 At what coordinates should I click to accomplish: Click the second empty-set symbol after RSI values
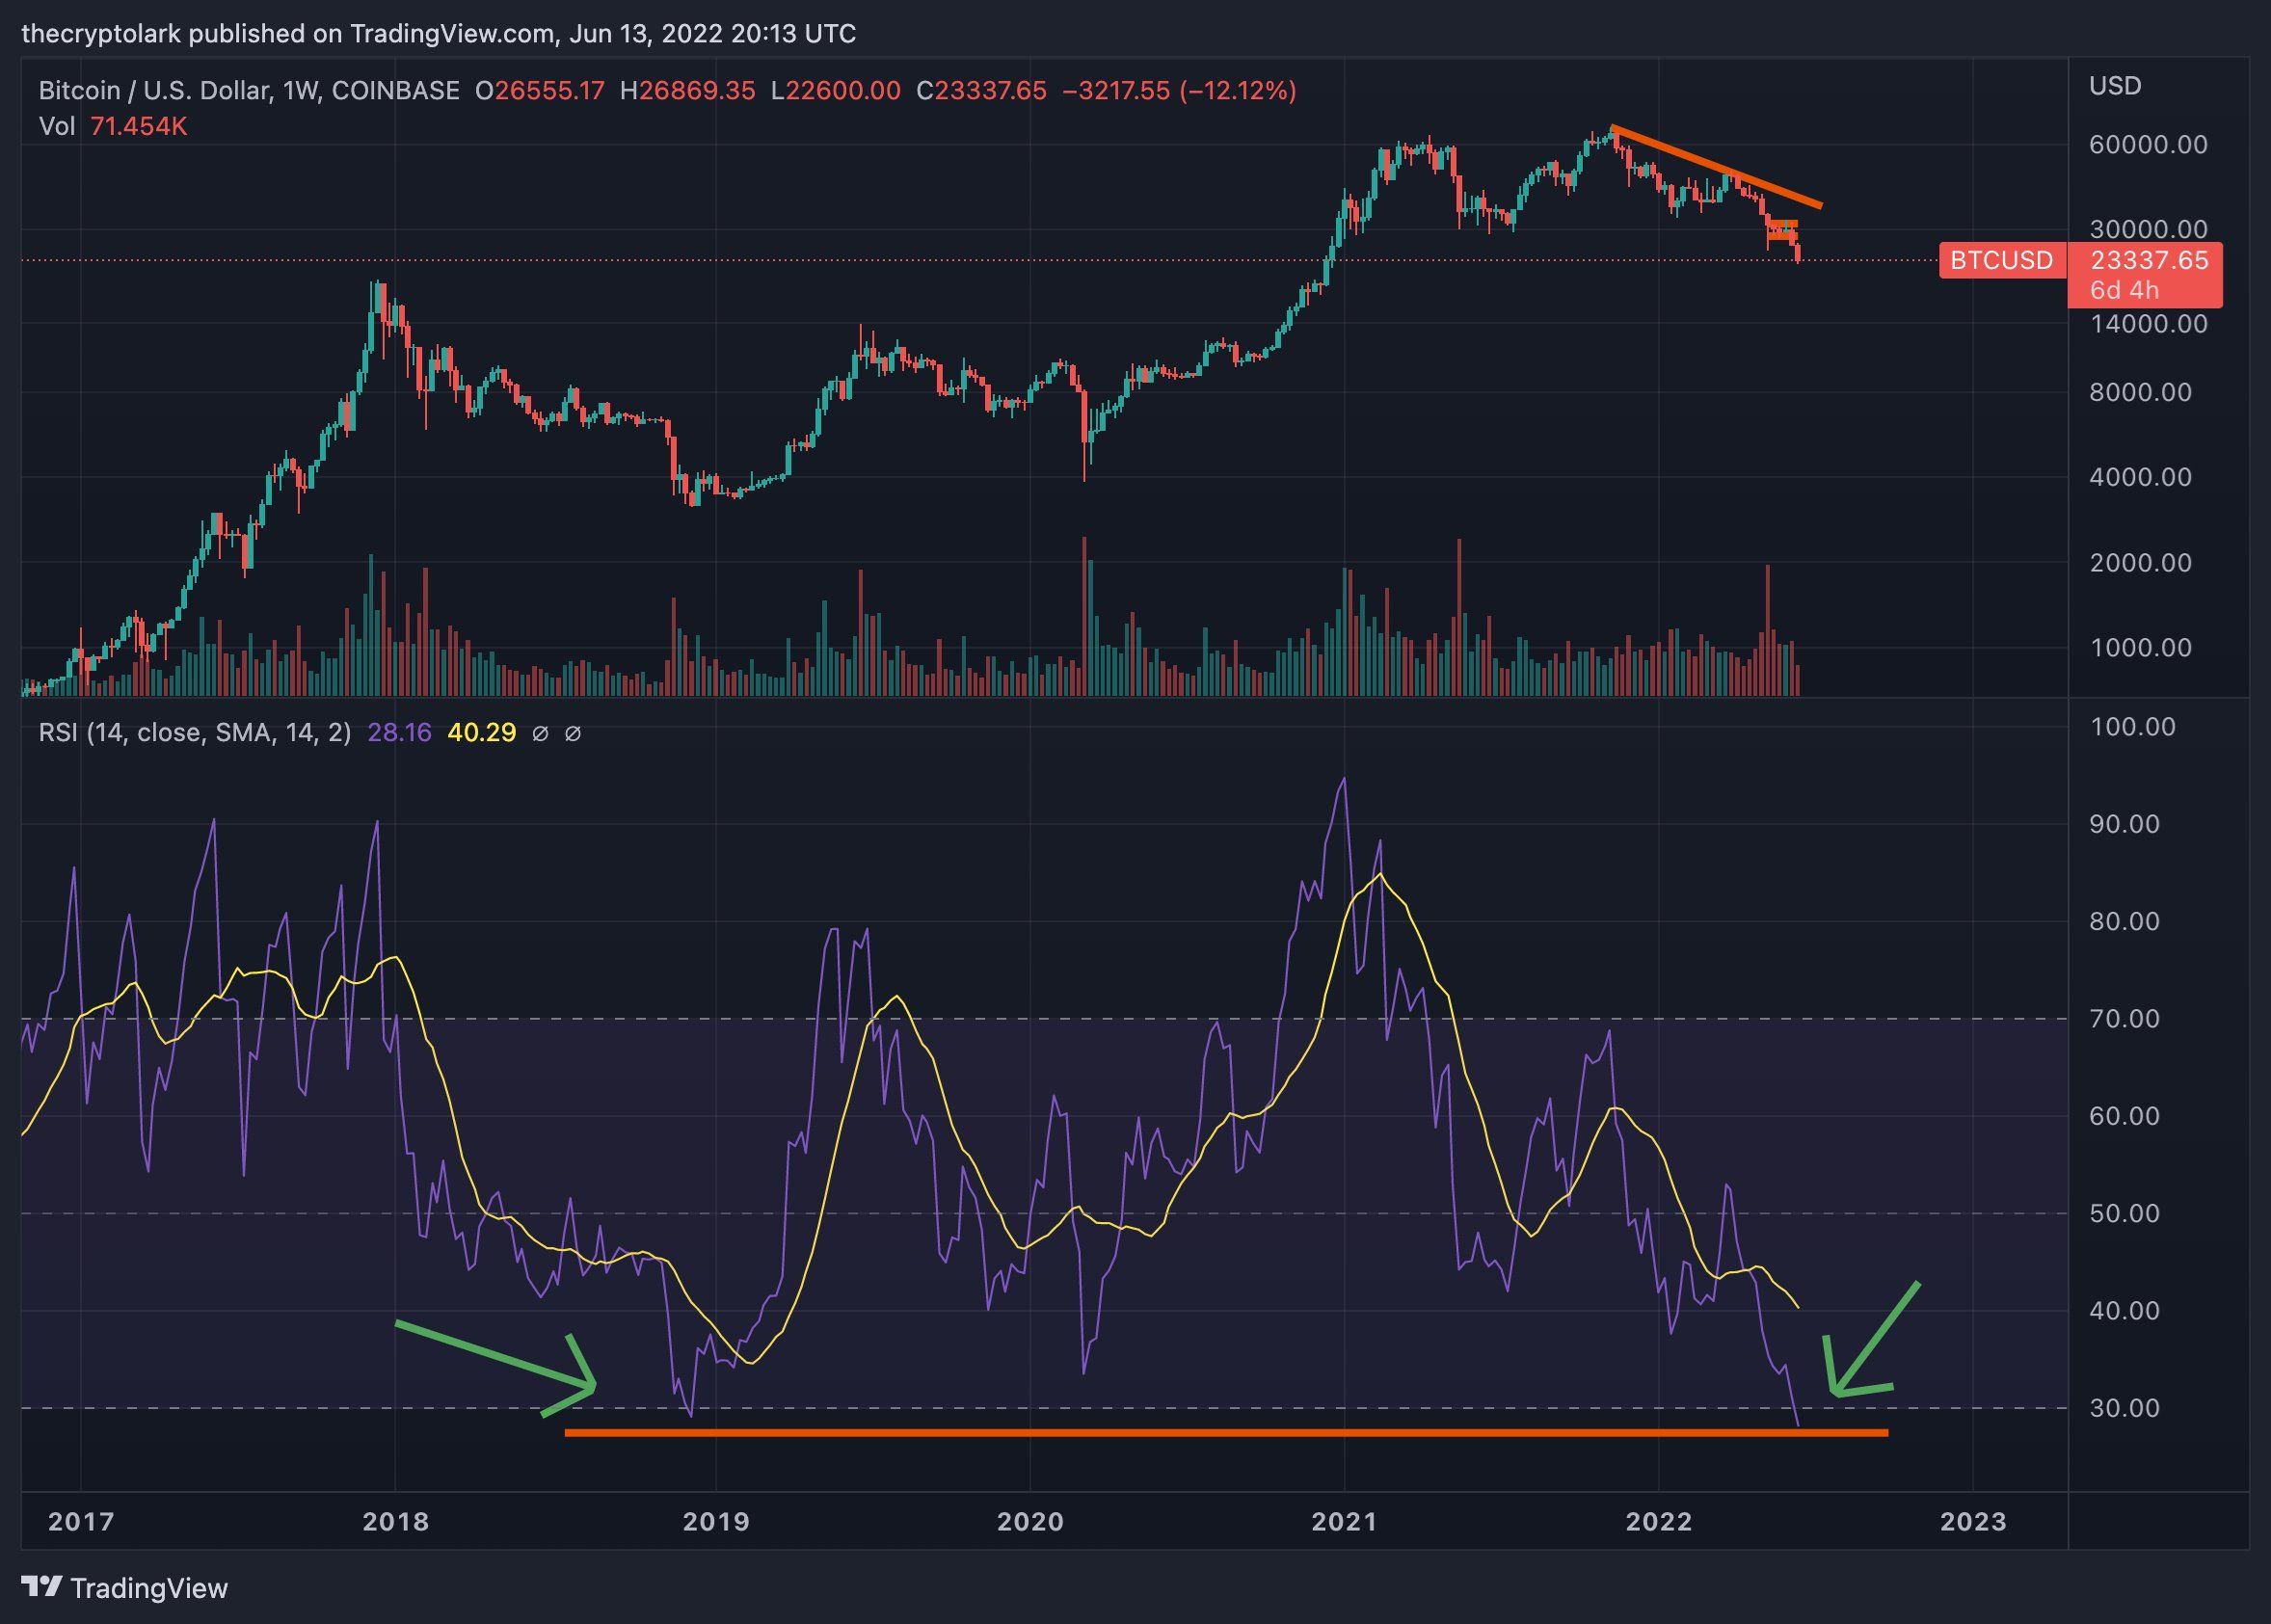pos(573,734)
